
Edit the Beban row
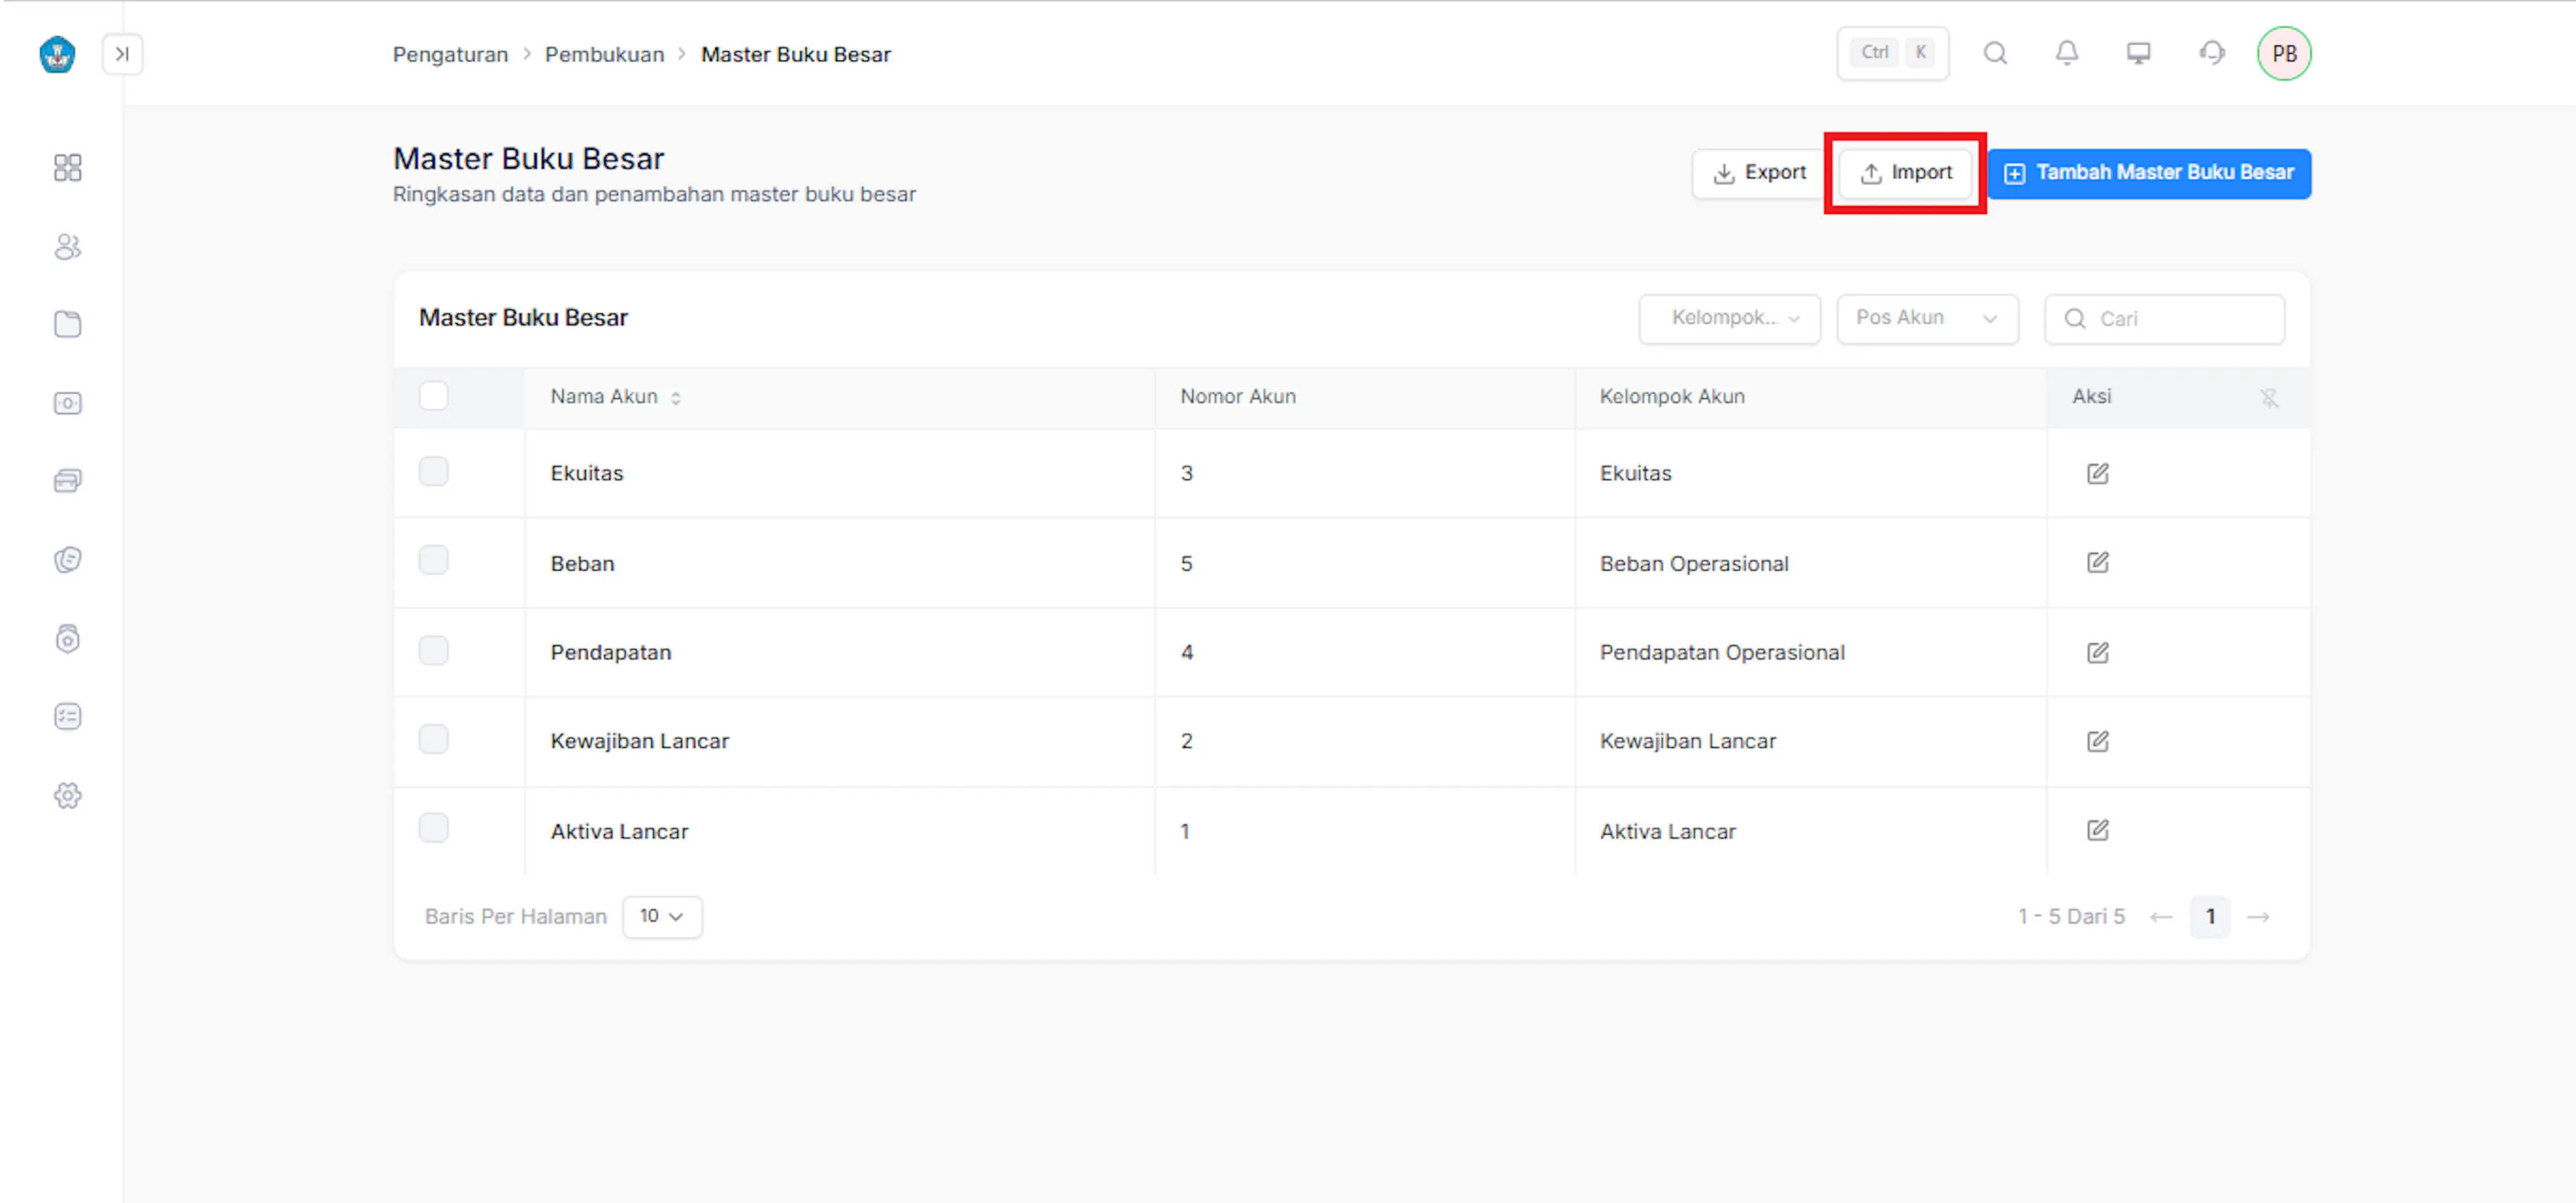tap(2097, 562)
